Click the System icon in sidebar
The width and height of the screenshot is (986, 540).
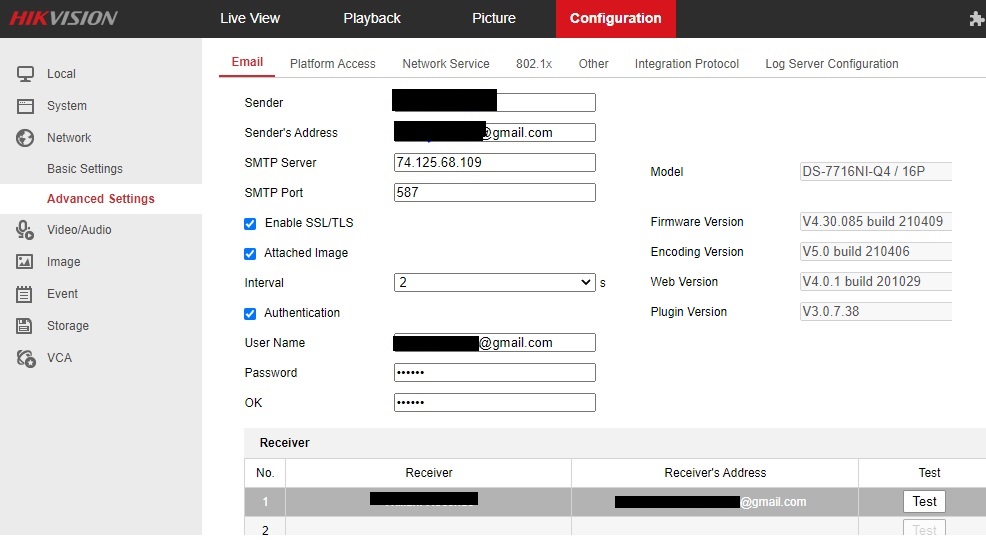(26, 106)
